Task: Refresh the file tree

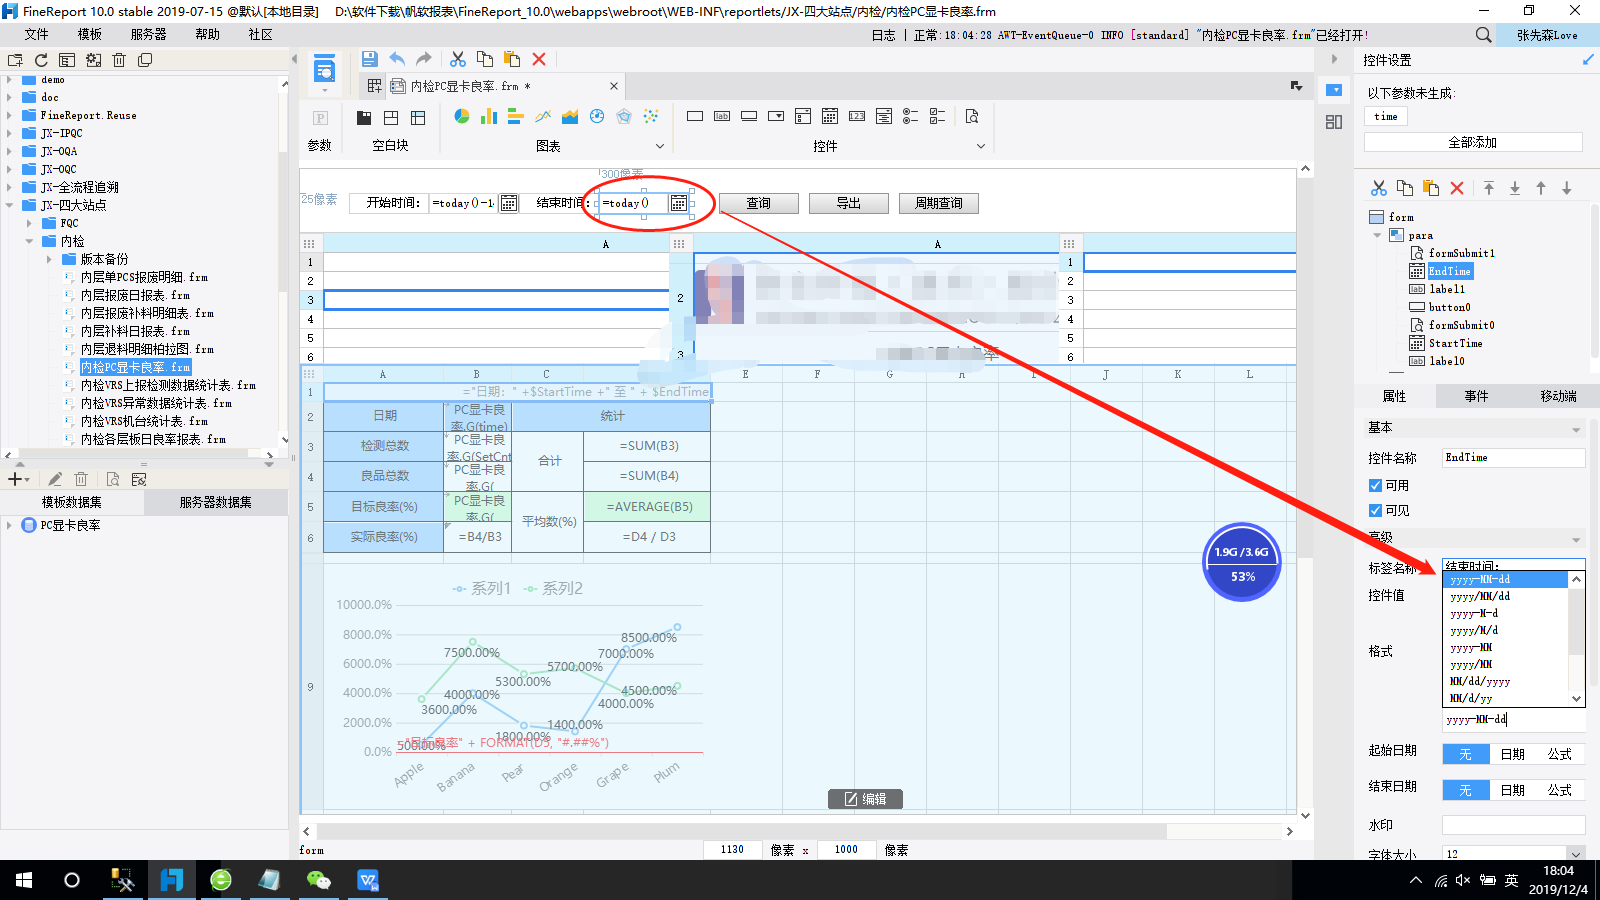Action: (41, 60)
